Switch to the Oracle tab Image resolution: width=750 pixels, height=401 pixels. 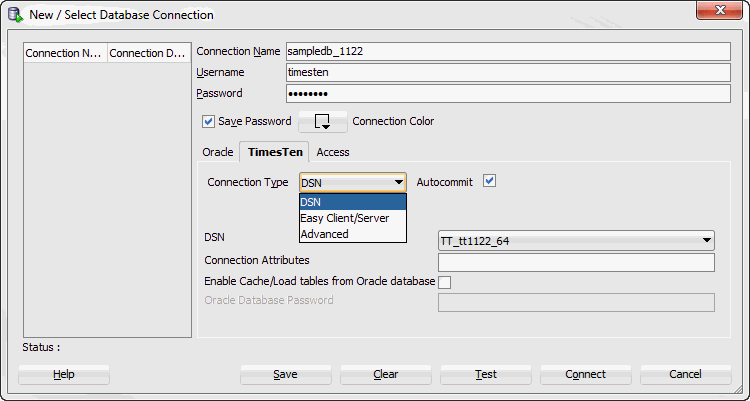pyautogui.click(x=218, y=152)
